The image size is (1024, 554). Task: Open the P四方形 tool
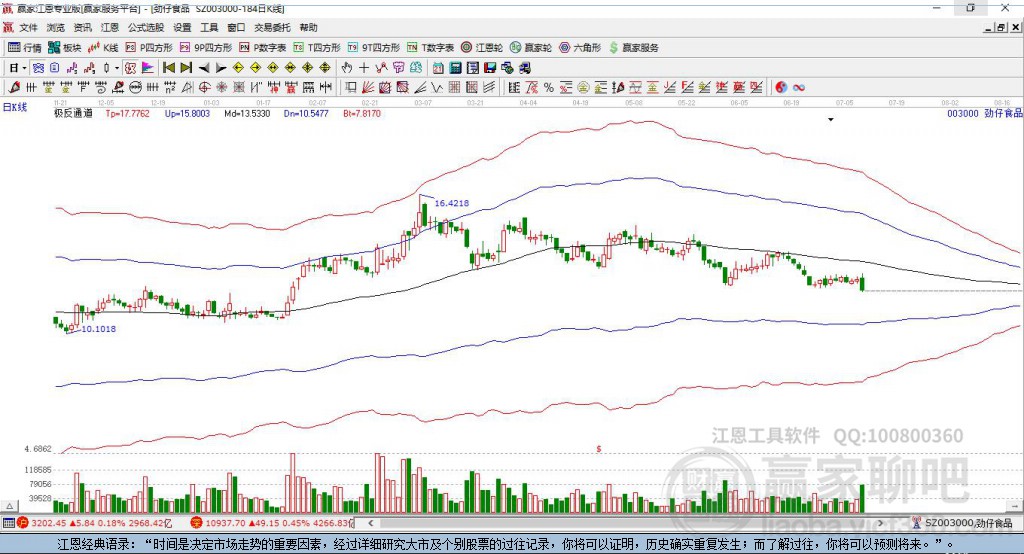(149, 48)
